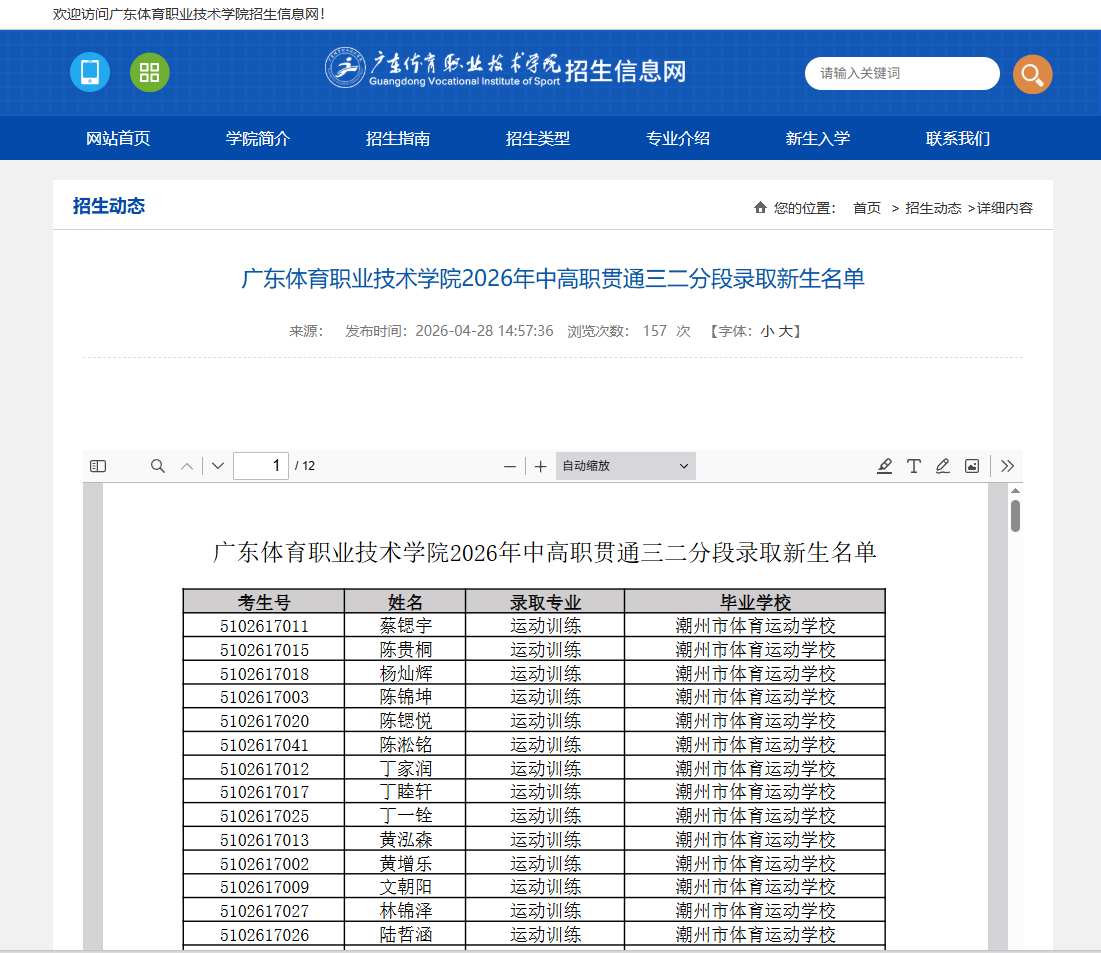Click the name 黄泓森
This screenshot has height=953, width=1101.
(x=406, y=840)
